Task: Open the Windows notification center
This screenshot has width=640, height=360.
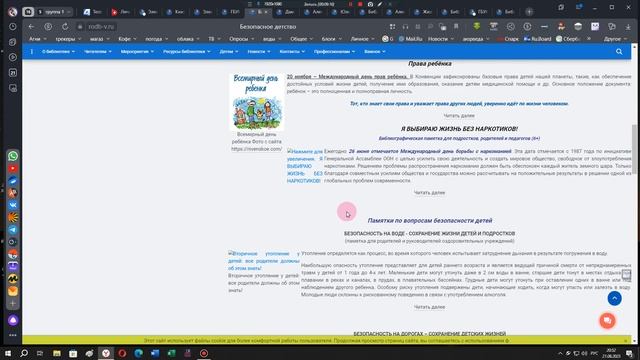Action: [629, 353]
